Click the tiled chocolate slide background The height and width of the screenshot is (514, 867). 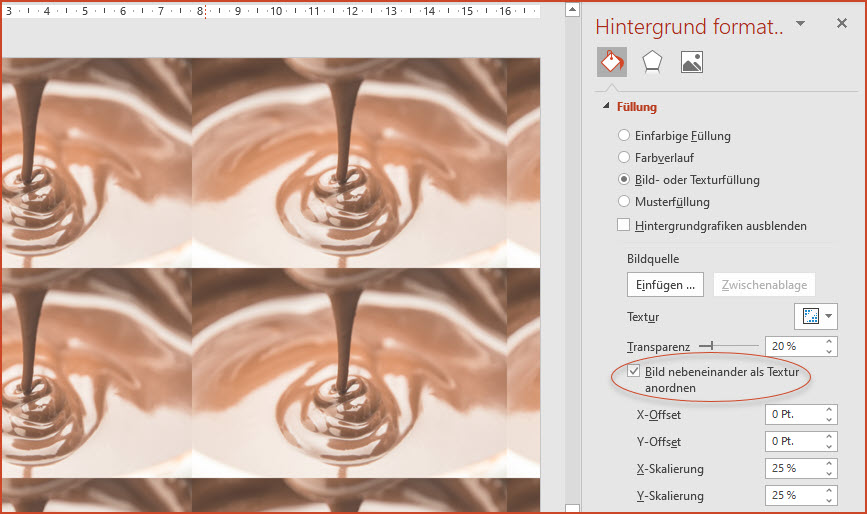(x=270, y=285)
